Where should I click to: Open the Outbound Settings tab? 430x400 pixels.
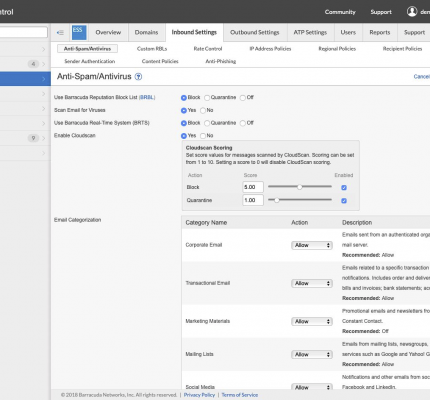point(255,32)
